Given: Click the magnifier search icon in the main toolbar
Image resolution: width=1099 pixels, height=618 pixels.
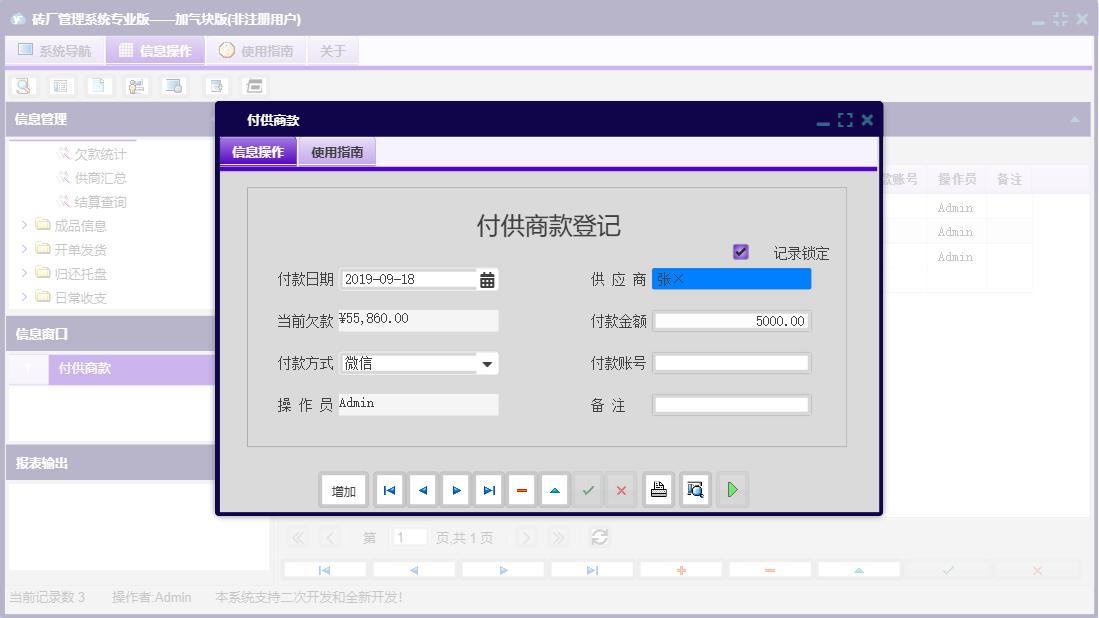Looking at the screenshot, I should coord(22,86).
